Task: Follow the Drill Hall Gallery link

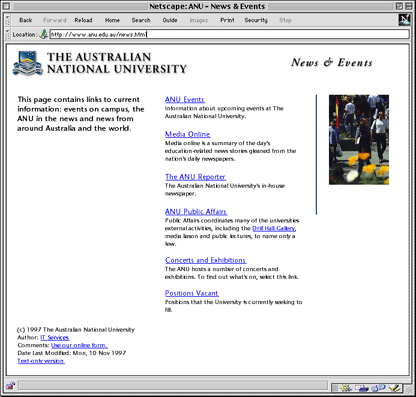Action: point(274,228)
